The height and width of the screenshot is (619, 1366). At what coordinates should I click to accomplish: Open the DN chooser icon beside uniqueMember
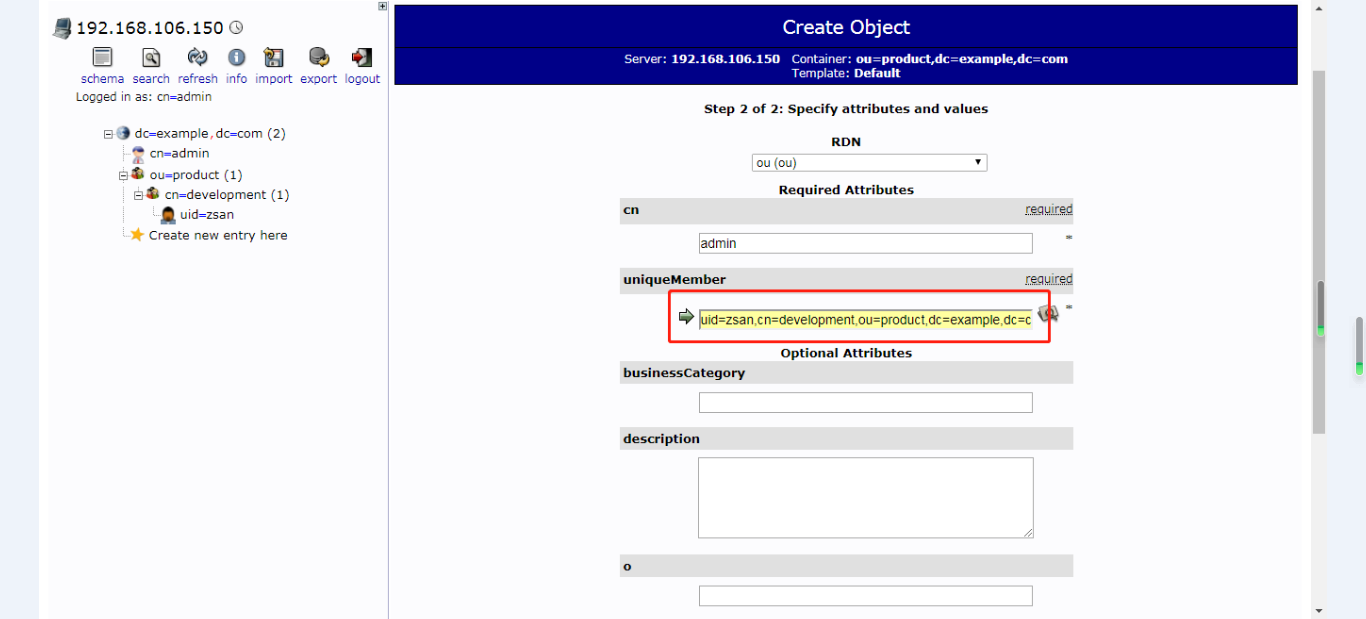[x=1047, y=313]
